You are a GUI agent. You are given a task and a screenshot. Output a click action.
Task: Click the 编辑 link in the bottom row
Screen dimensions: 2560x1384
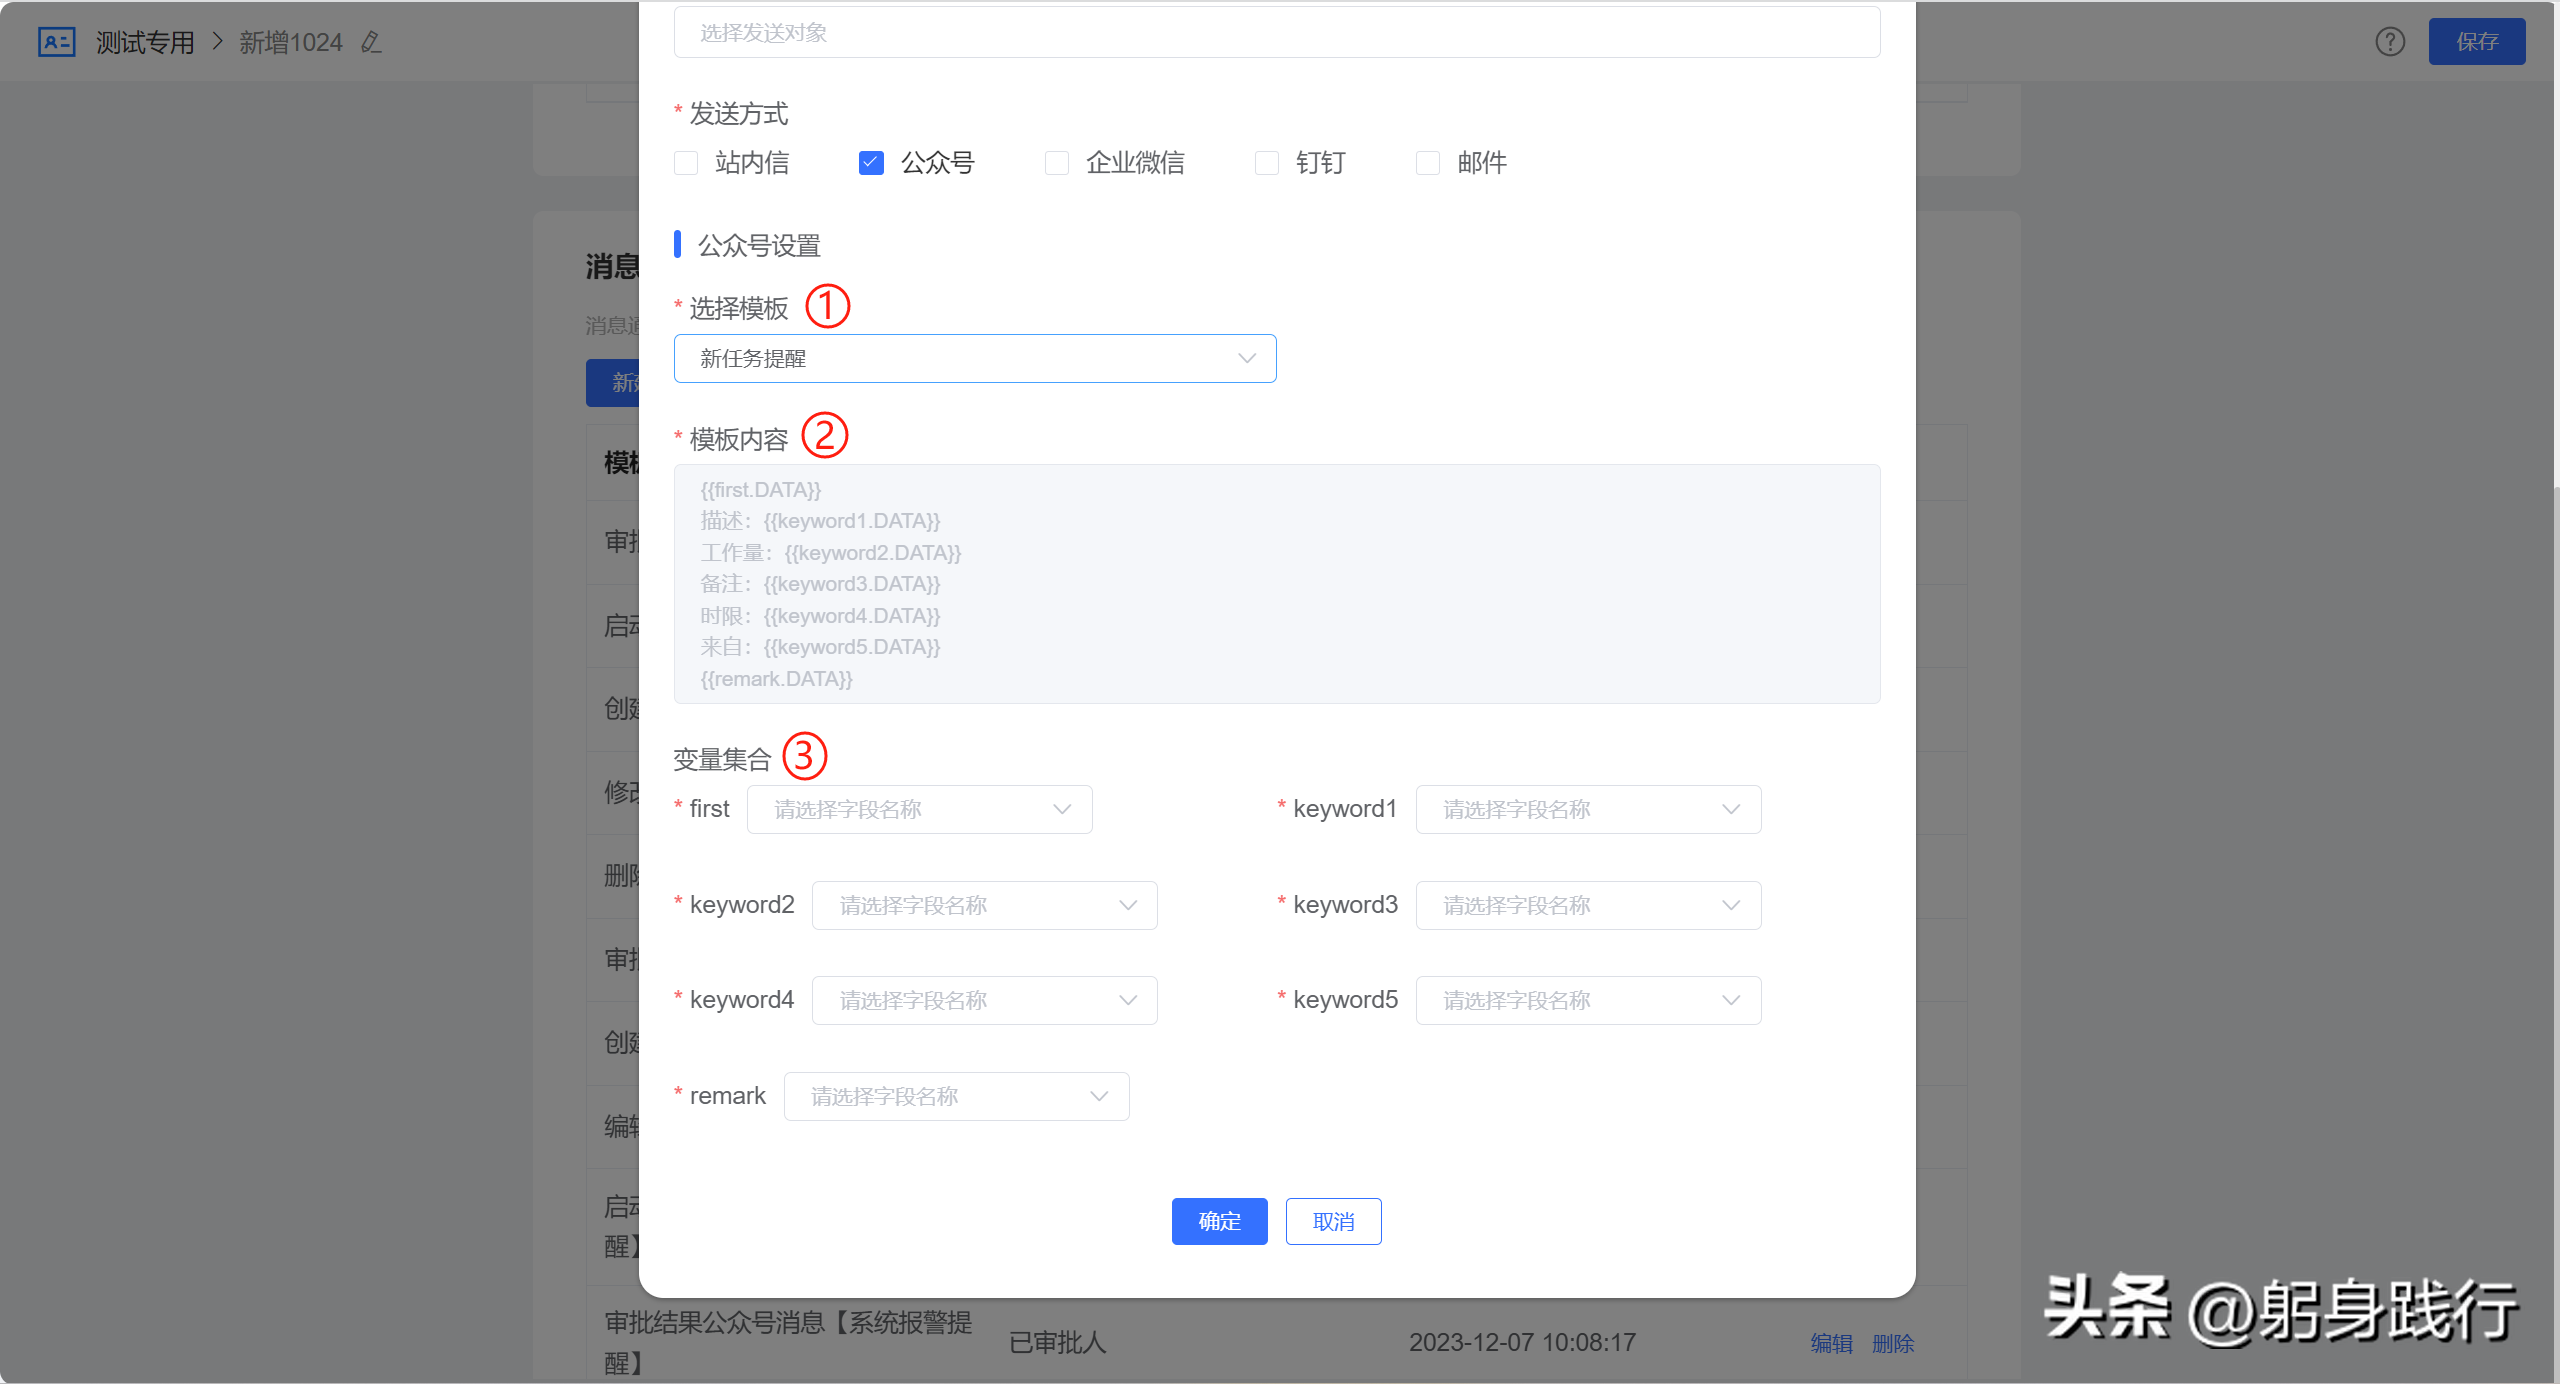click(x=1831, y=1343)
